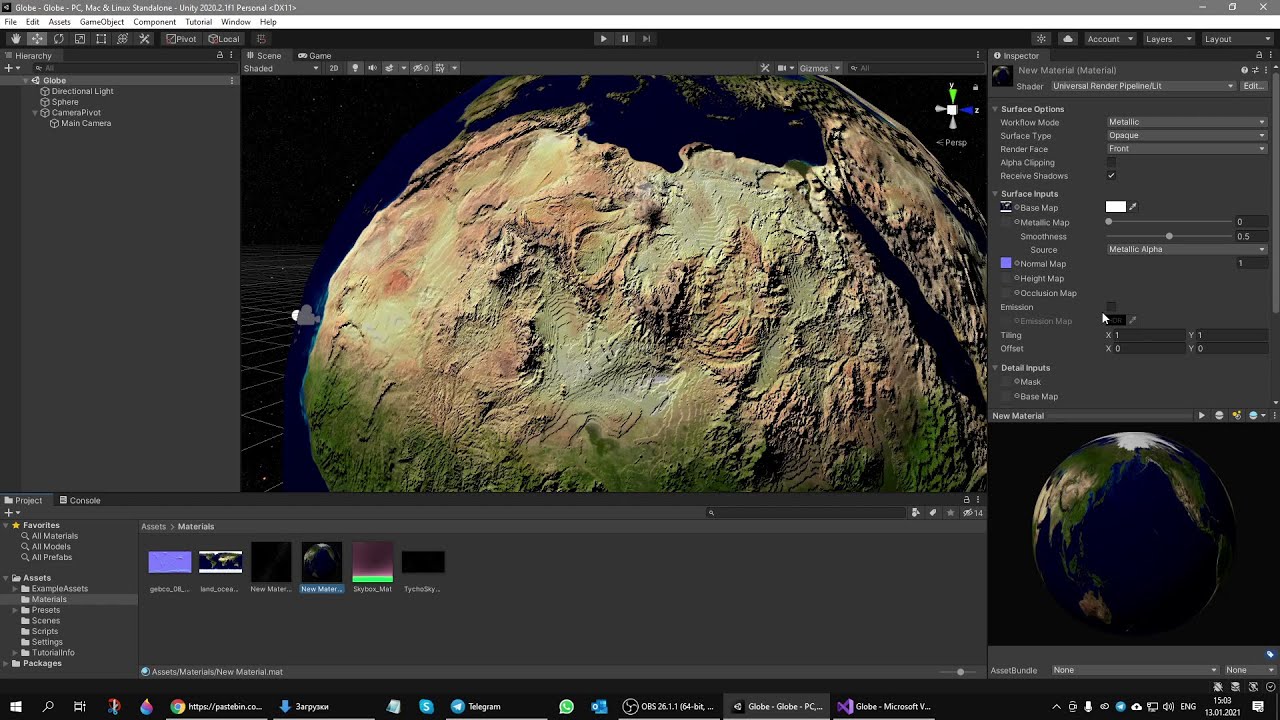Open scene camera settings
1280x720 pixels.
click(x=783, y=68)
